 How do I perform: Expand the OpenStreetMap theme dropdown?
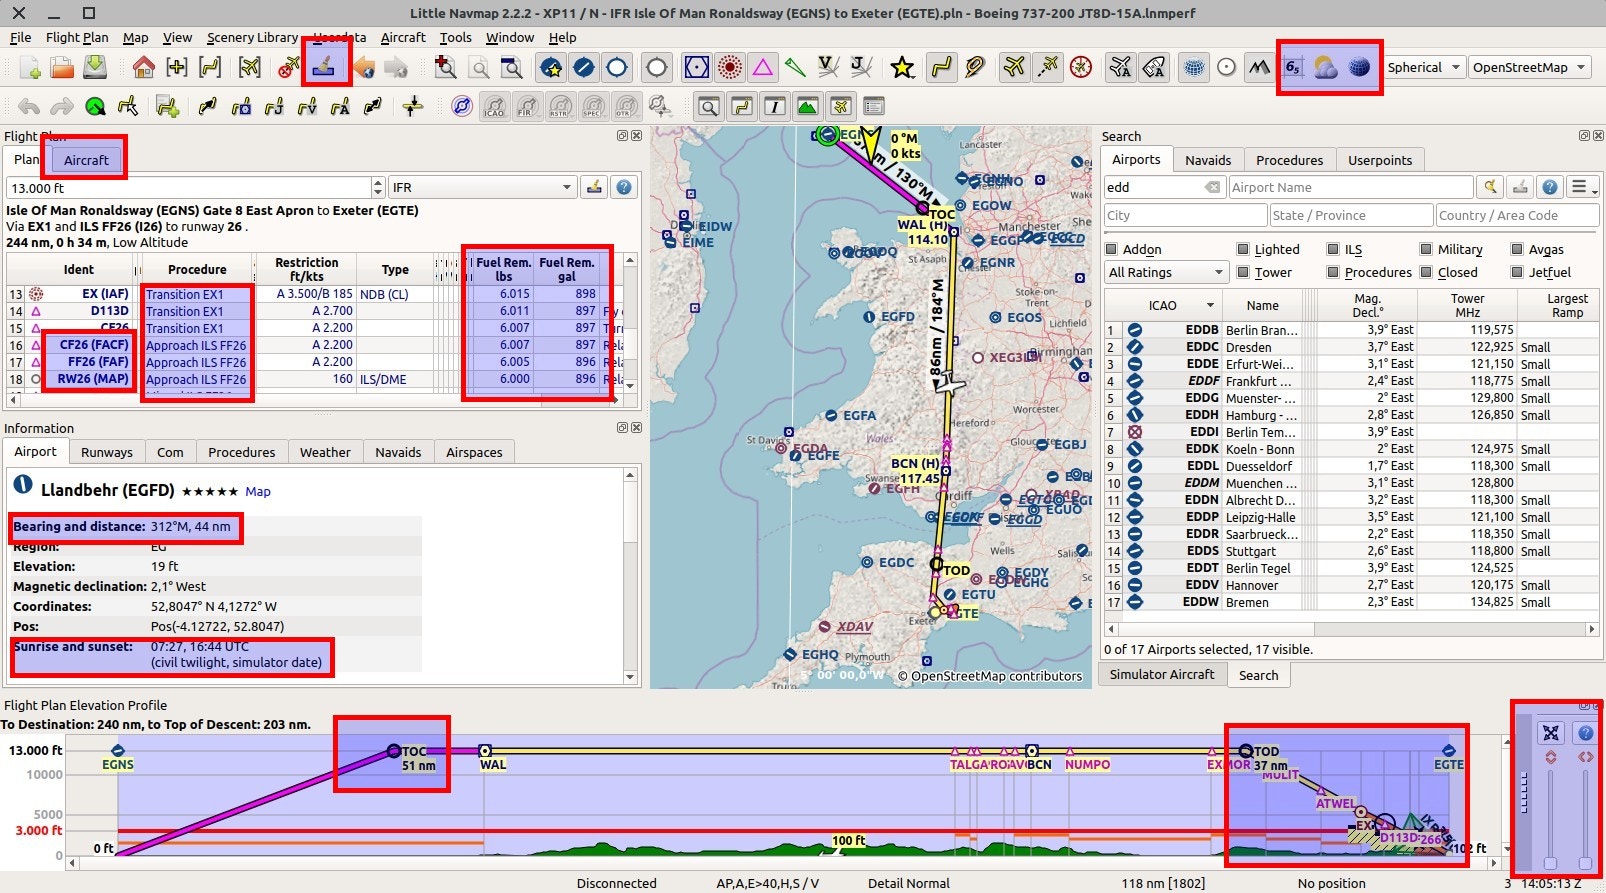1529,68
